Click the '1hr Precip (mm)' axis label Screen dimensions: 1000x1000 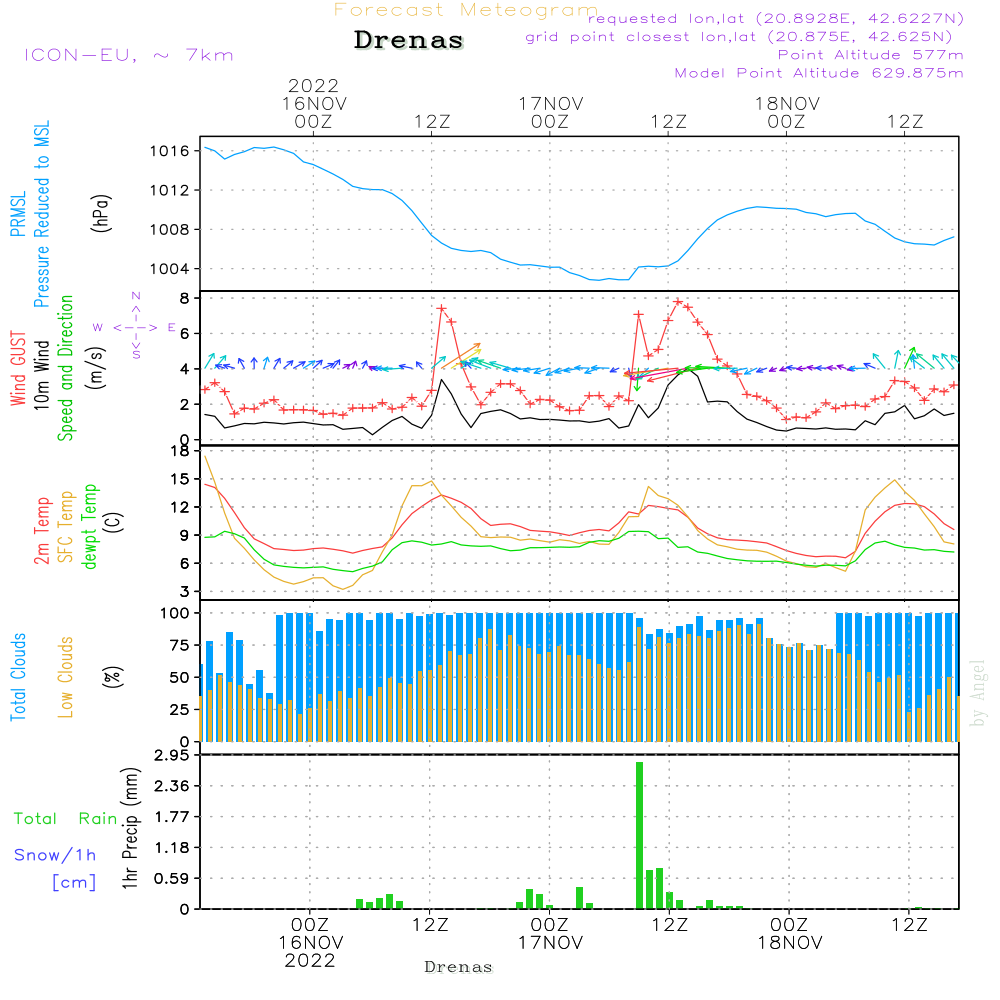(x=130, y=828)
